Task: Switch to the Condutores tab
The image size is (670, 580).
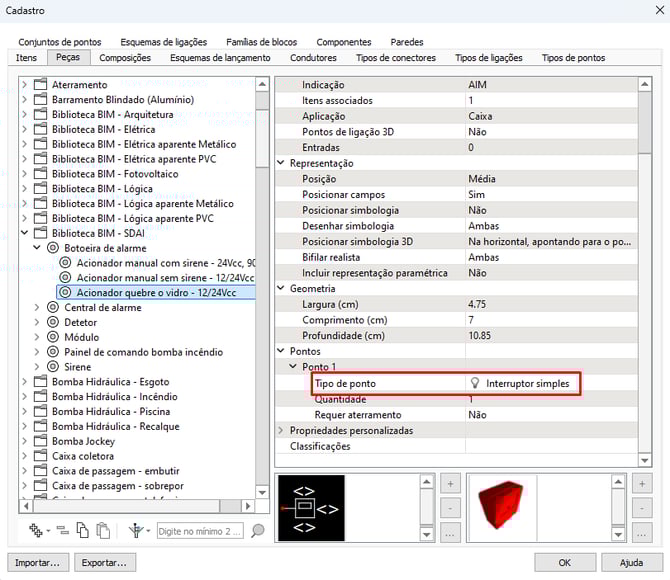Action: (313, 58)
